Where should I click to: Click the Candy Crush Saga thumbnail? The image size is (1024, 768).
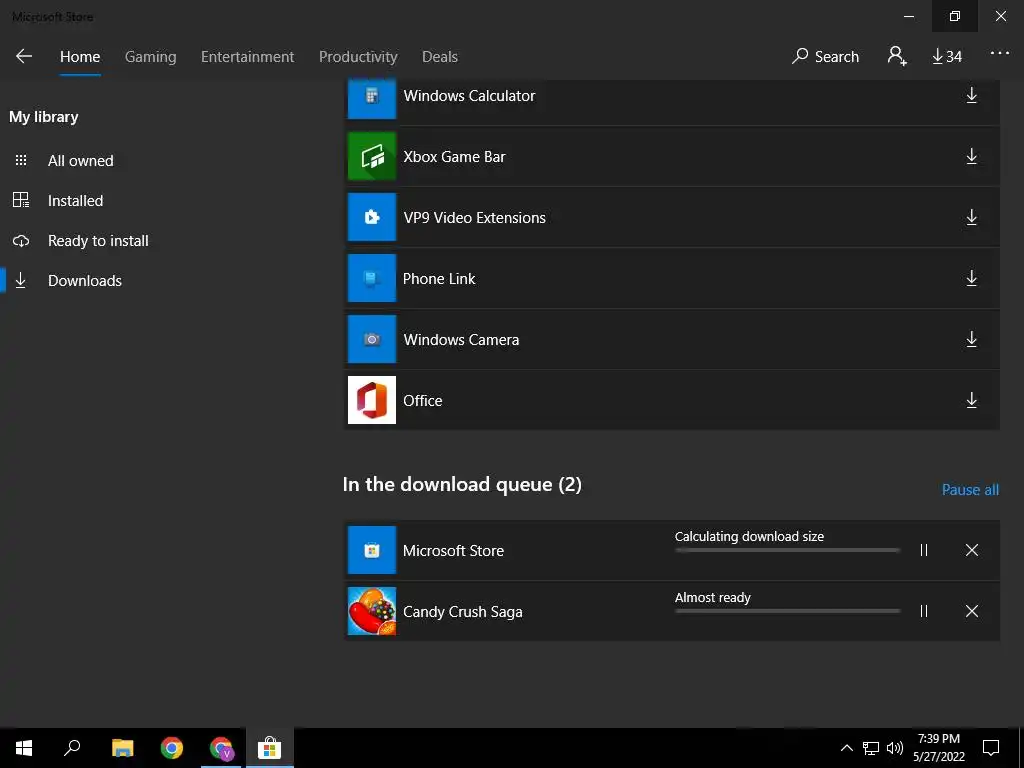coord(372,611)
